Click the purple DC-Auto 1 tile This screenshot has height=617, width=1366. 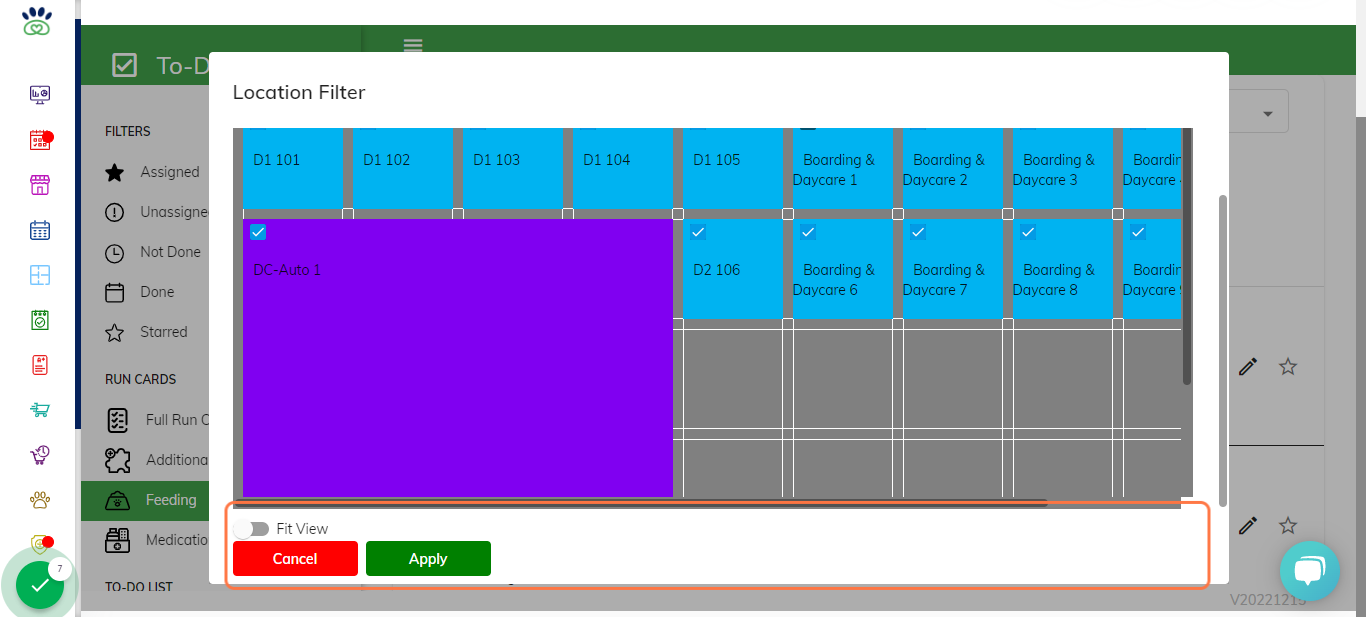458,358
